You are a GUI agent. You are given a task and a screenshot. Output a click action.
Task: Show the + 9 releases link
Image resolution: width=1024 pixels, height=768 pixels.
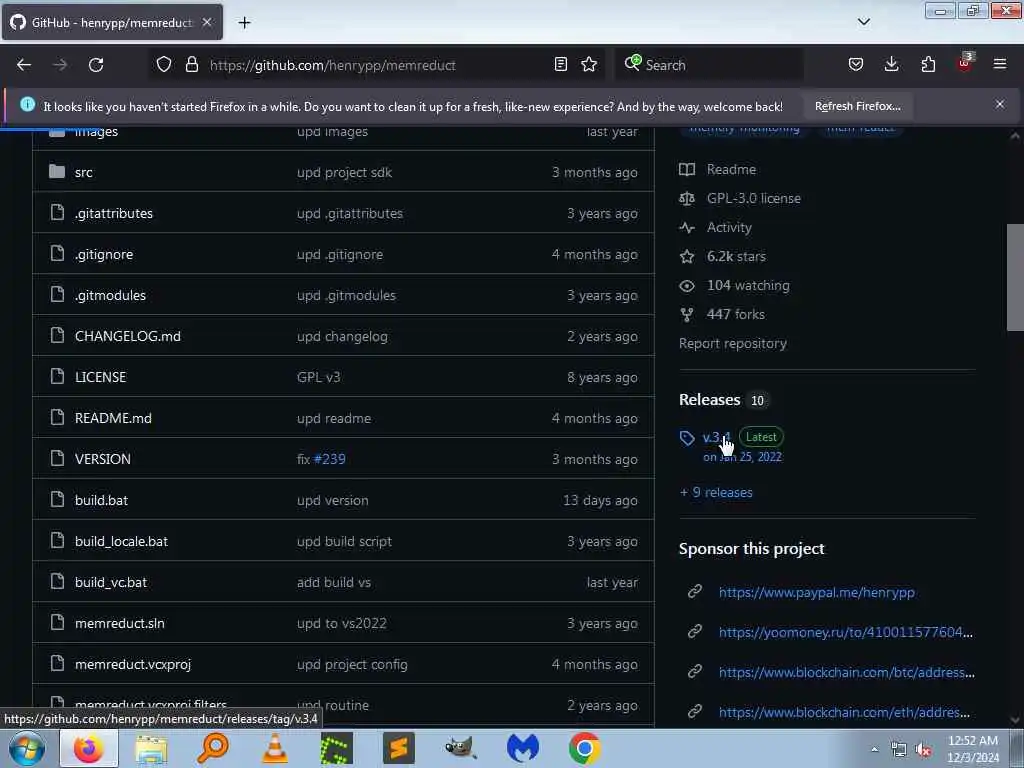(x=716, y=492)
